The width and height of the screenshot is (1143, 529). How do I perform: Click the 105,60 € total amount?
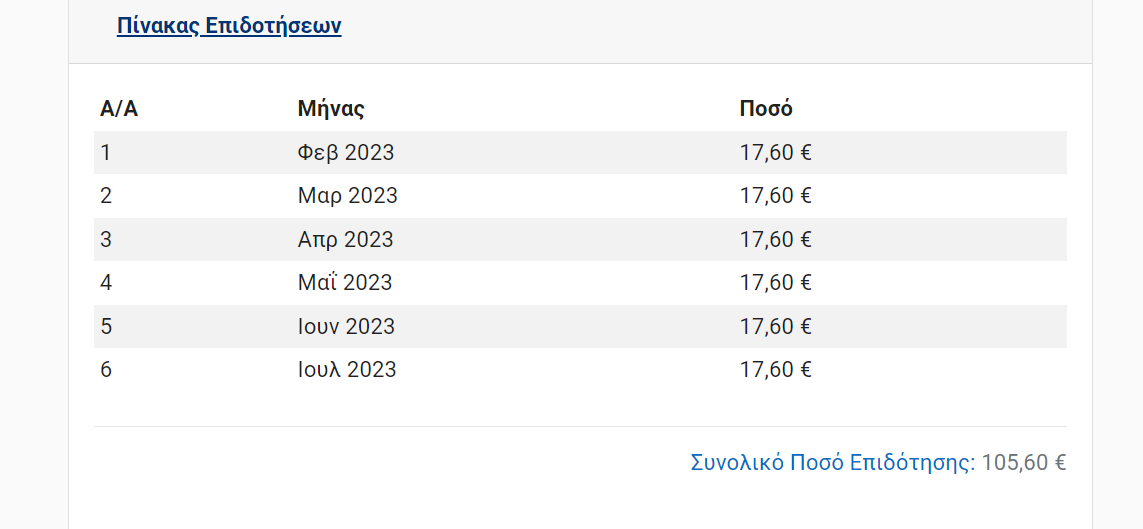click(1024, 463)
